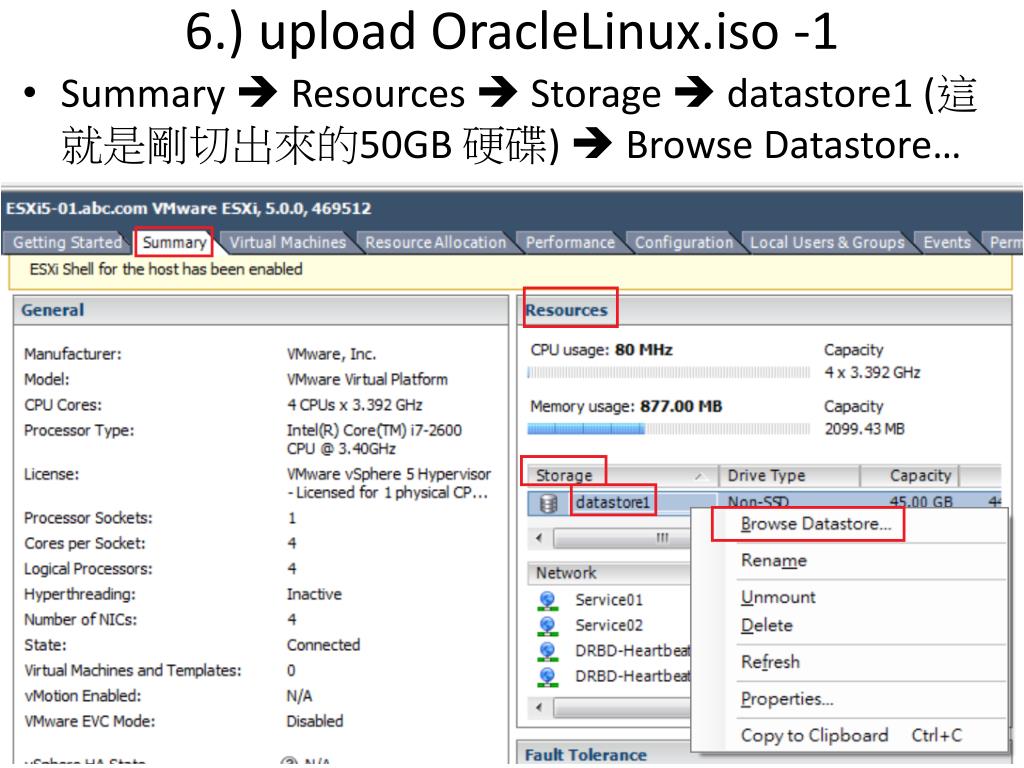Screen dimensions: 1024x768
Task: Choose Copy to Clipboard menu item
Action: [851, 735]
